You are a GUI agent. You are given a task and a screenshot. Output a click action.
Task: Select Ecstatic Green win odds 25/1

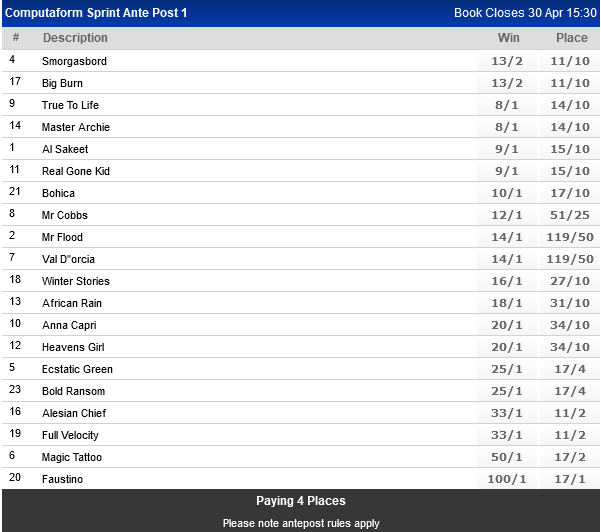point(508,369)
